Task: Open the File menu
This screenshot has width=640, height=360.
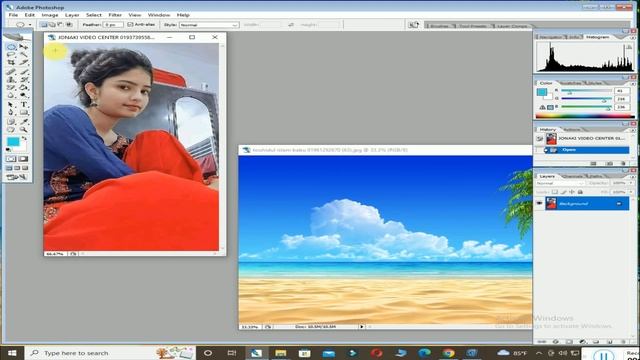Action: [13, 15]
